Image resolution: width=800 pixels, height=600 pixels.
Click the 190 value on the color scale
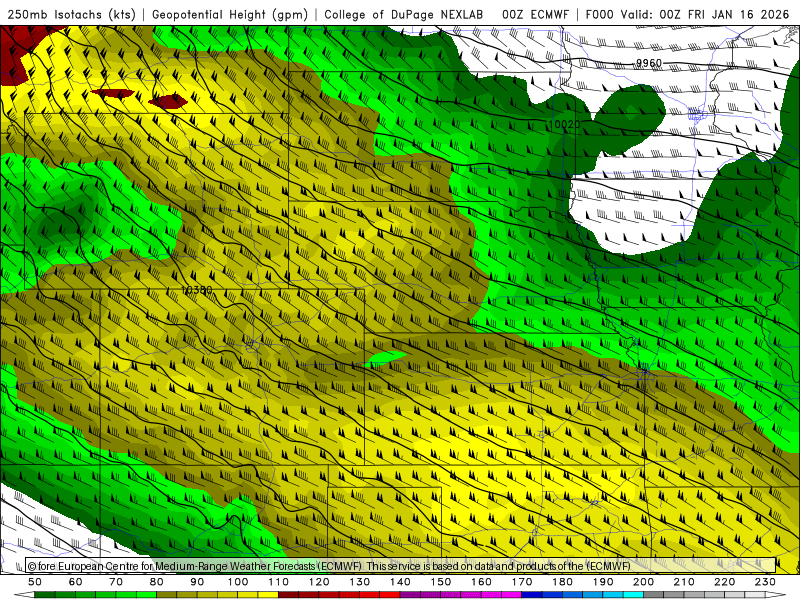(603, 582)
